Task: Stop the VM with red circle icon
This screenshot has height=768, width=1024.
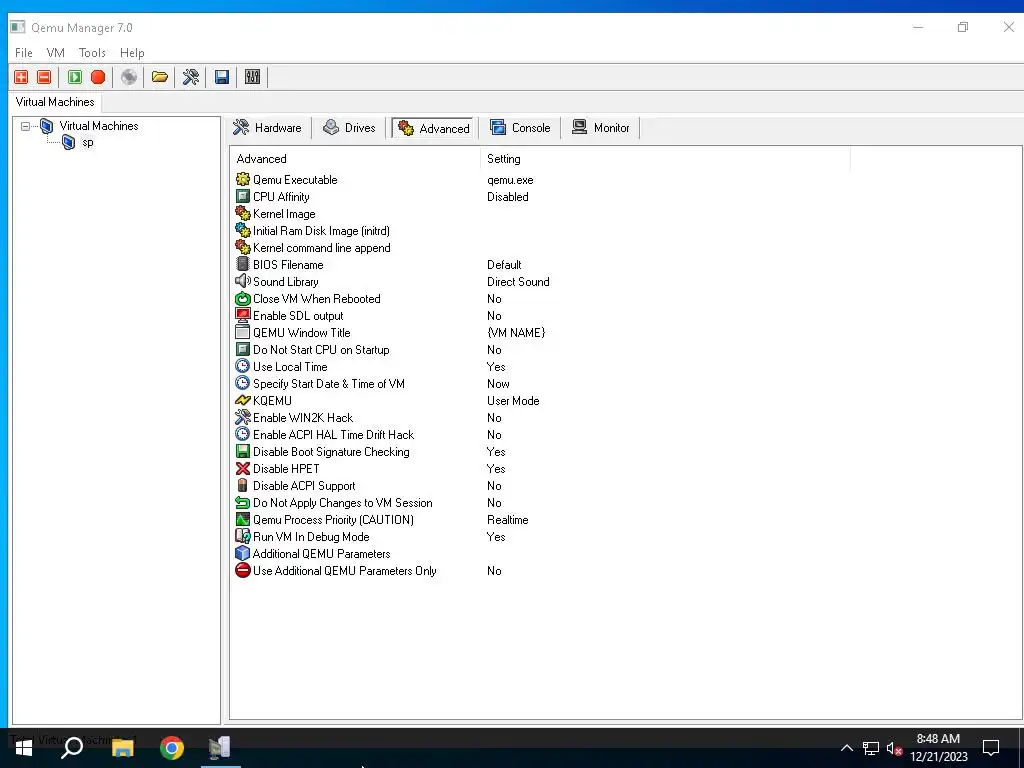Action: click(98, 77)
